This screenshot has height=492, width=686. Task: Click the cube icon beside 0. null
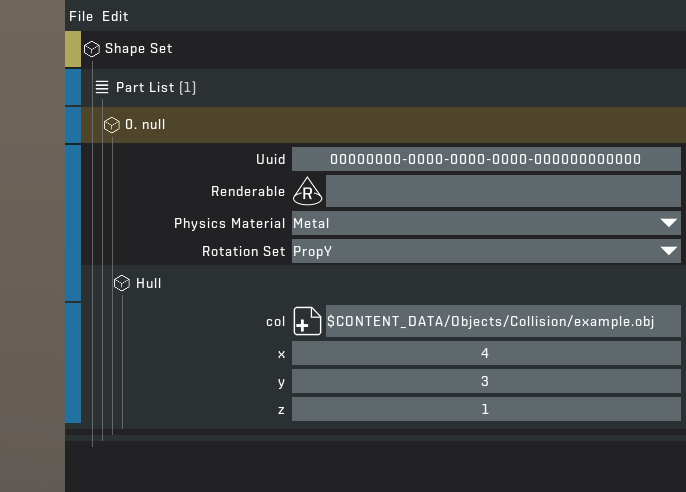tap(112, 125)
